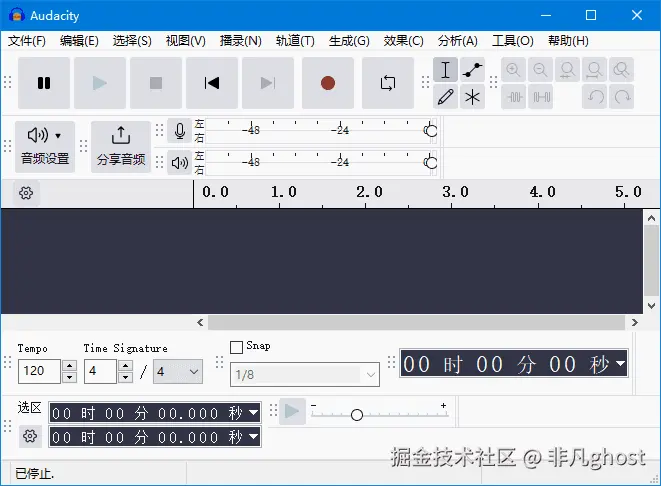Open the 音频设置 audio setup button
Screen dimensions: 661x486
coord(45,147)
